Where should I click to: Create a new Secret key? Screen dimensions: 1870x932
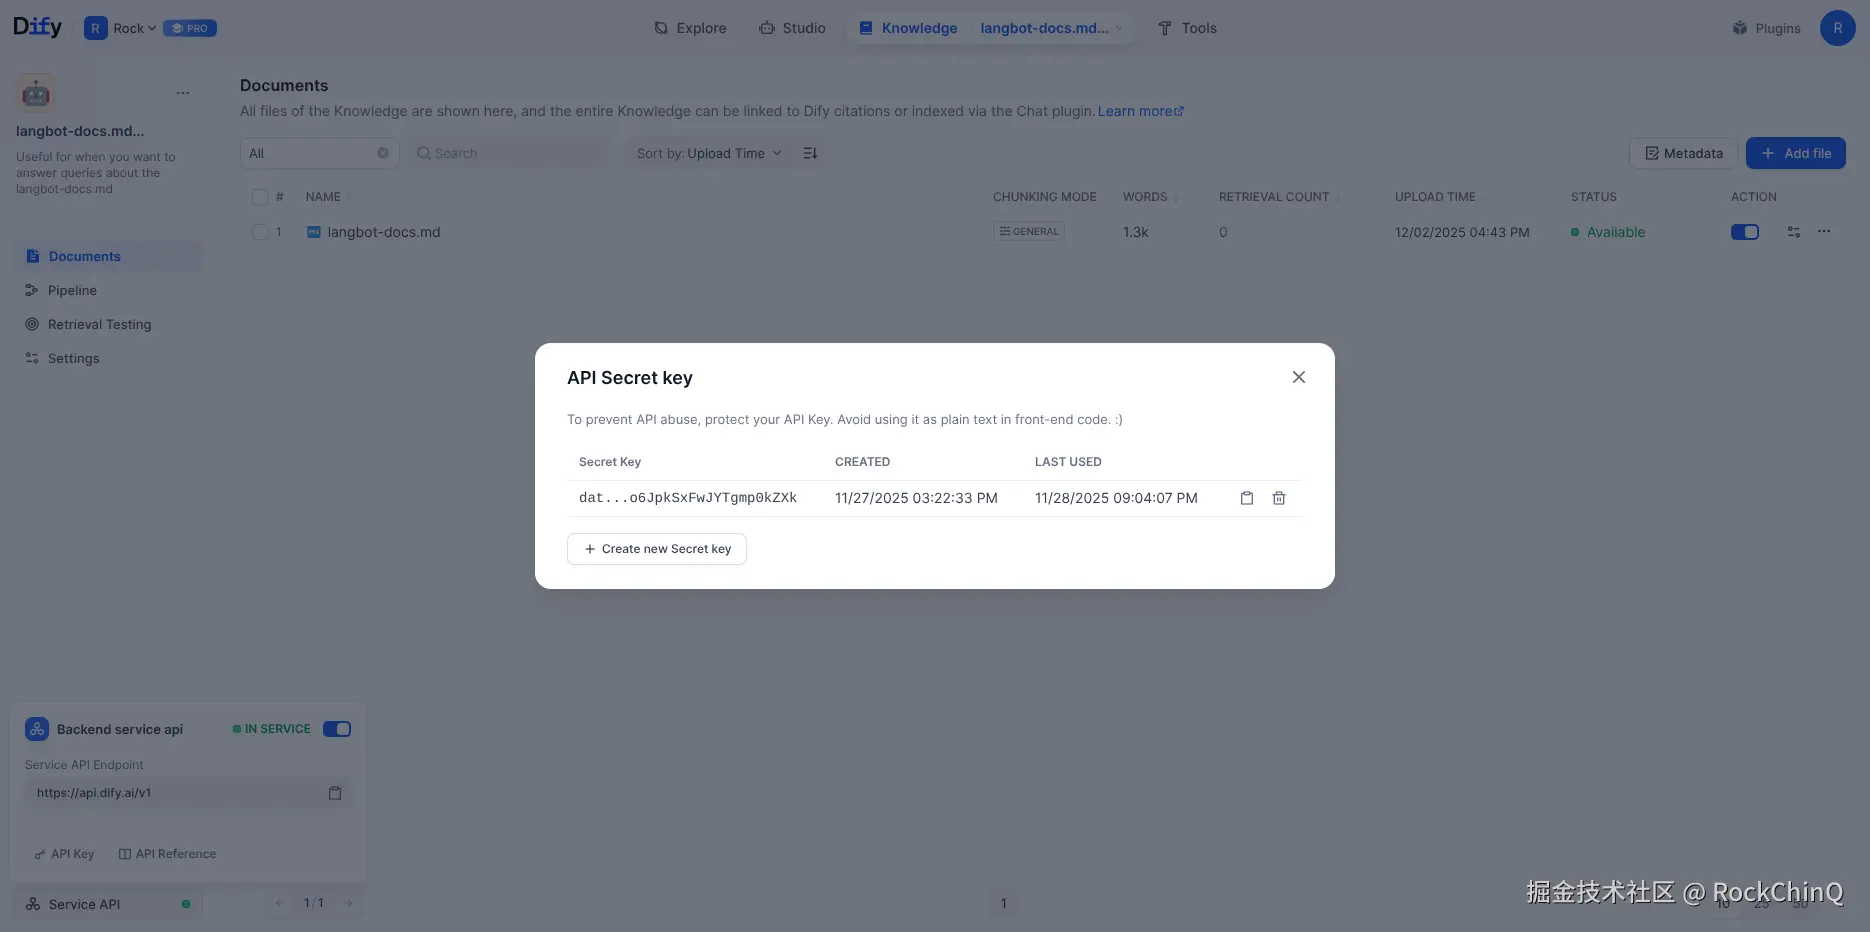coord(656,548)
